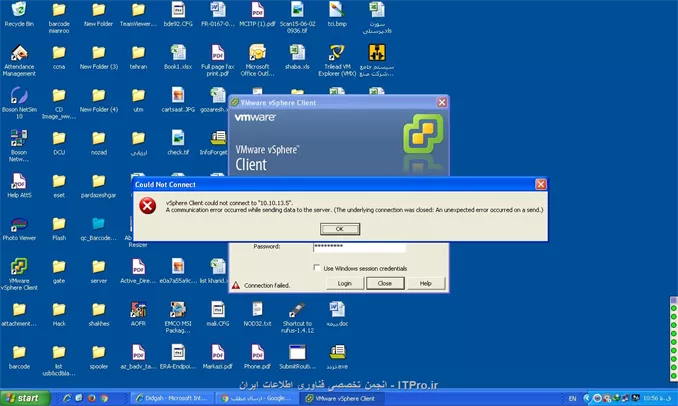Viewport: 678px width, 406px height.
Task: Click Internet Explorer quick launch icon
Action: point(67,398)
